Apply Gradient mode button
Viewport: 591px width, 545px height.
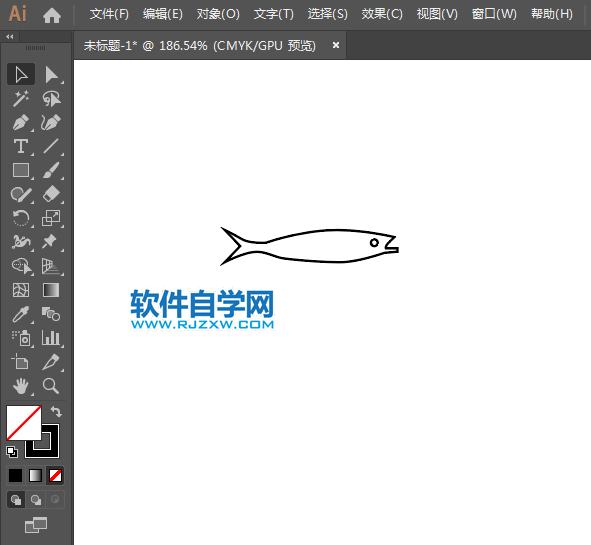35,476
